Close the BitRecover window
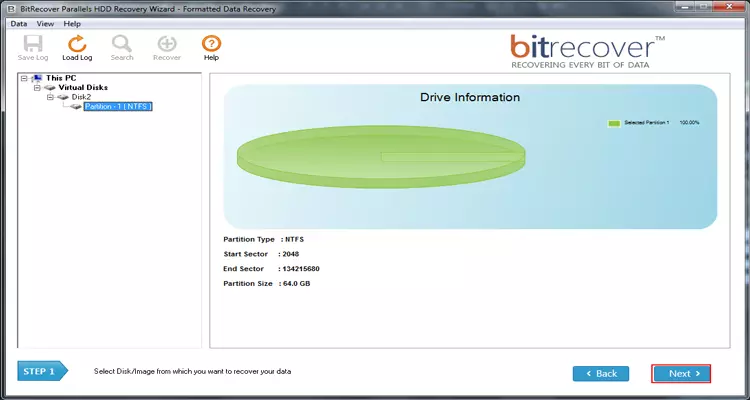750x400 pixels. 730,7
